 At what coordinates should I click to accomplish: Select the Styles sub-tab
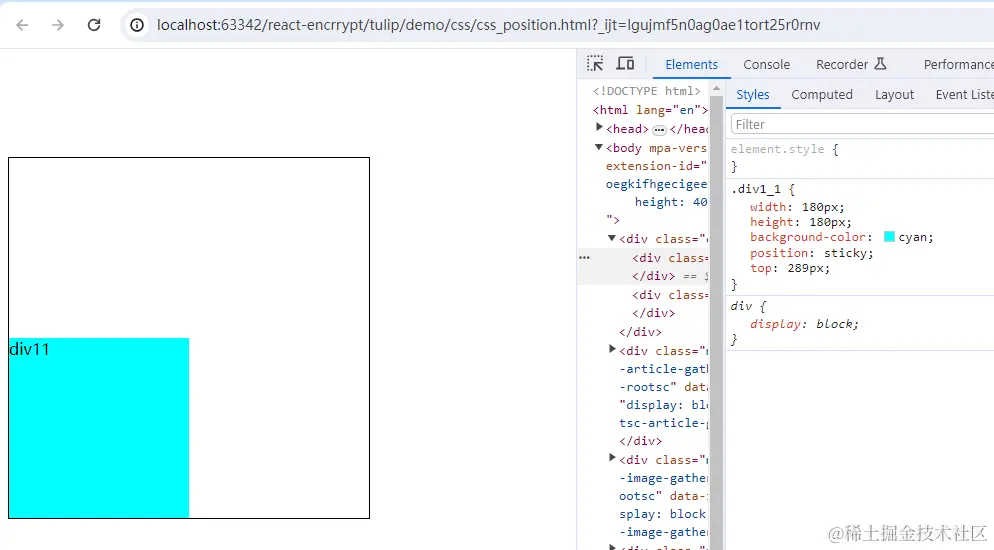752,94
